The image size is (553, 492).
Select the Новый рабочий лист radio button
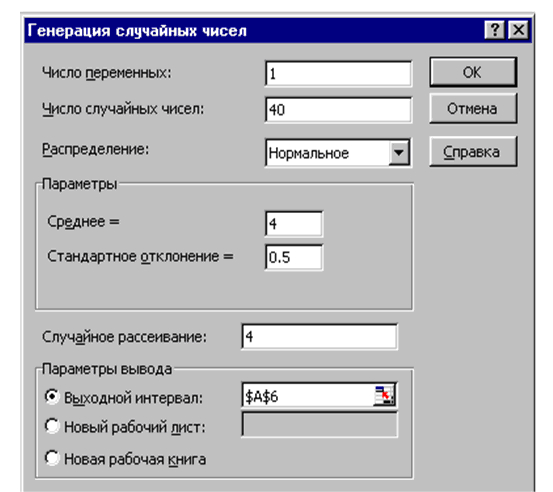coord(52,426)
